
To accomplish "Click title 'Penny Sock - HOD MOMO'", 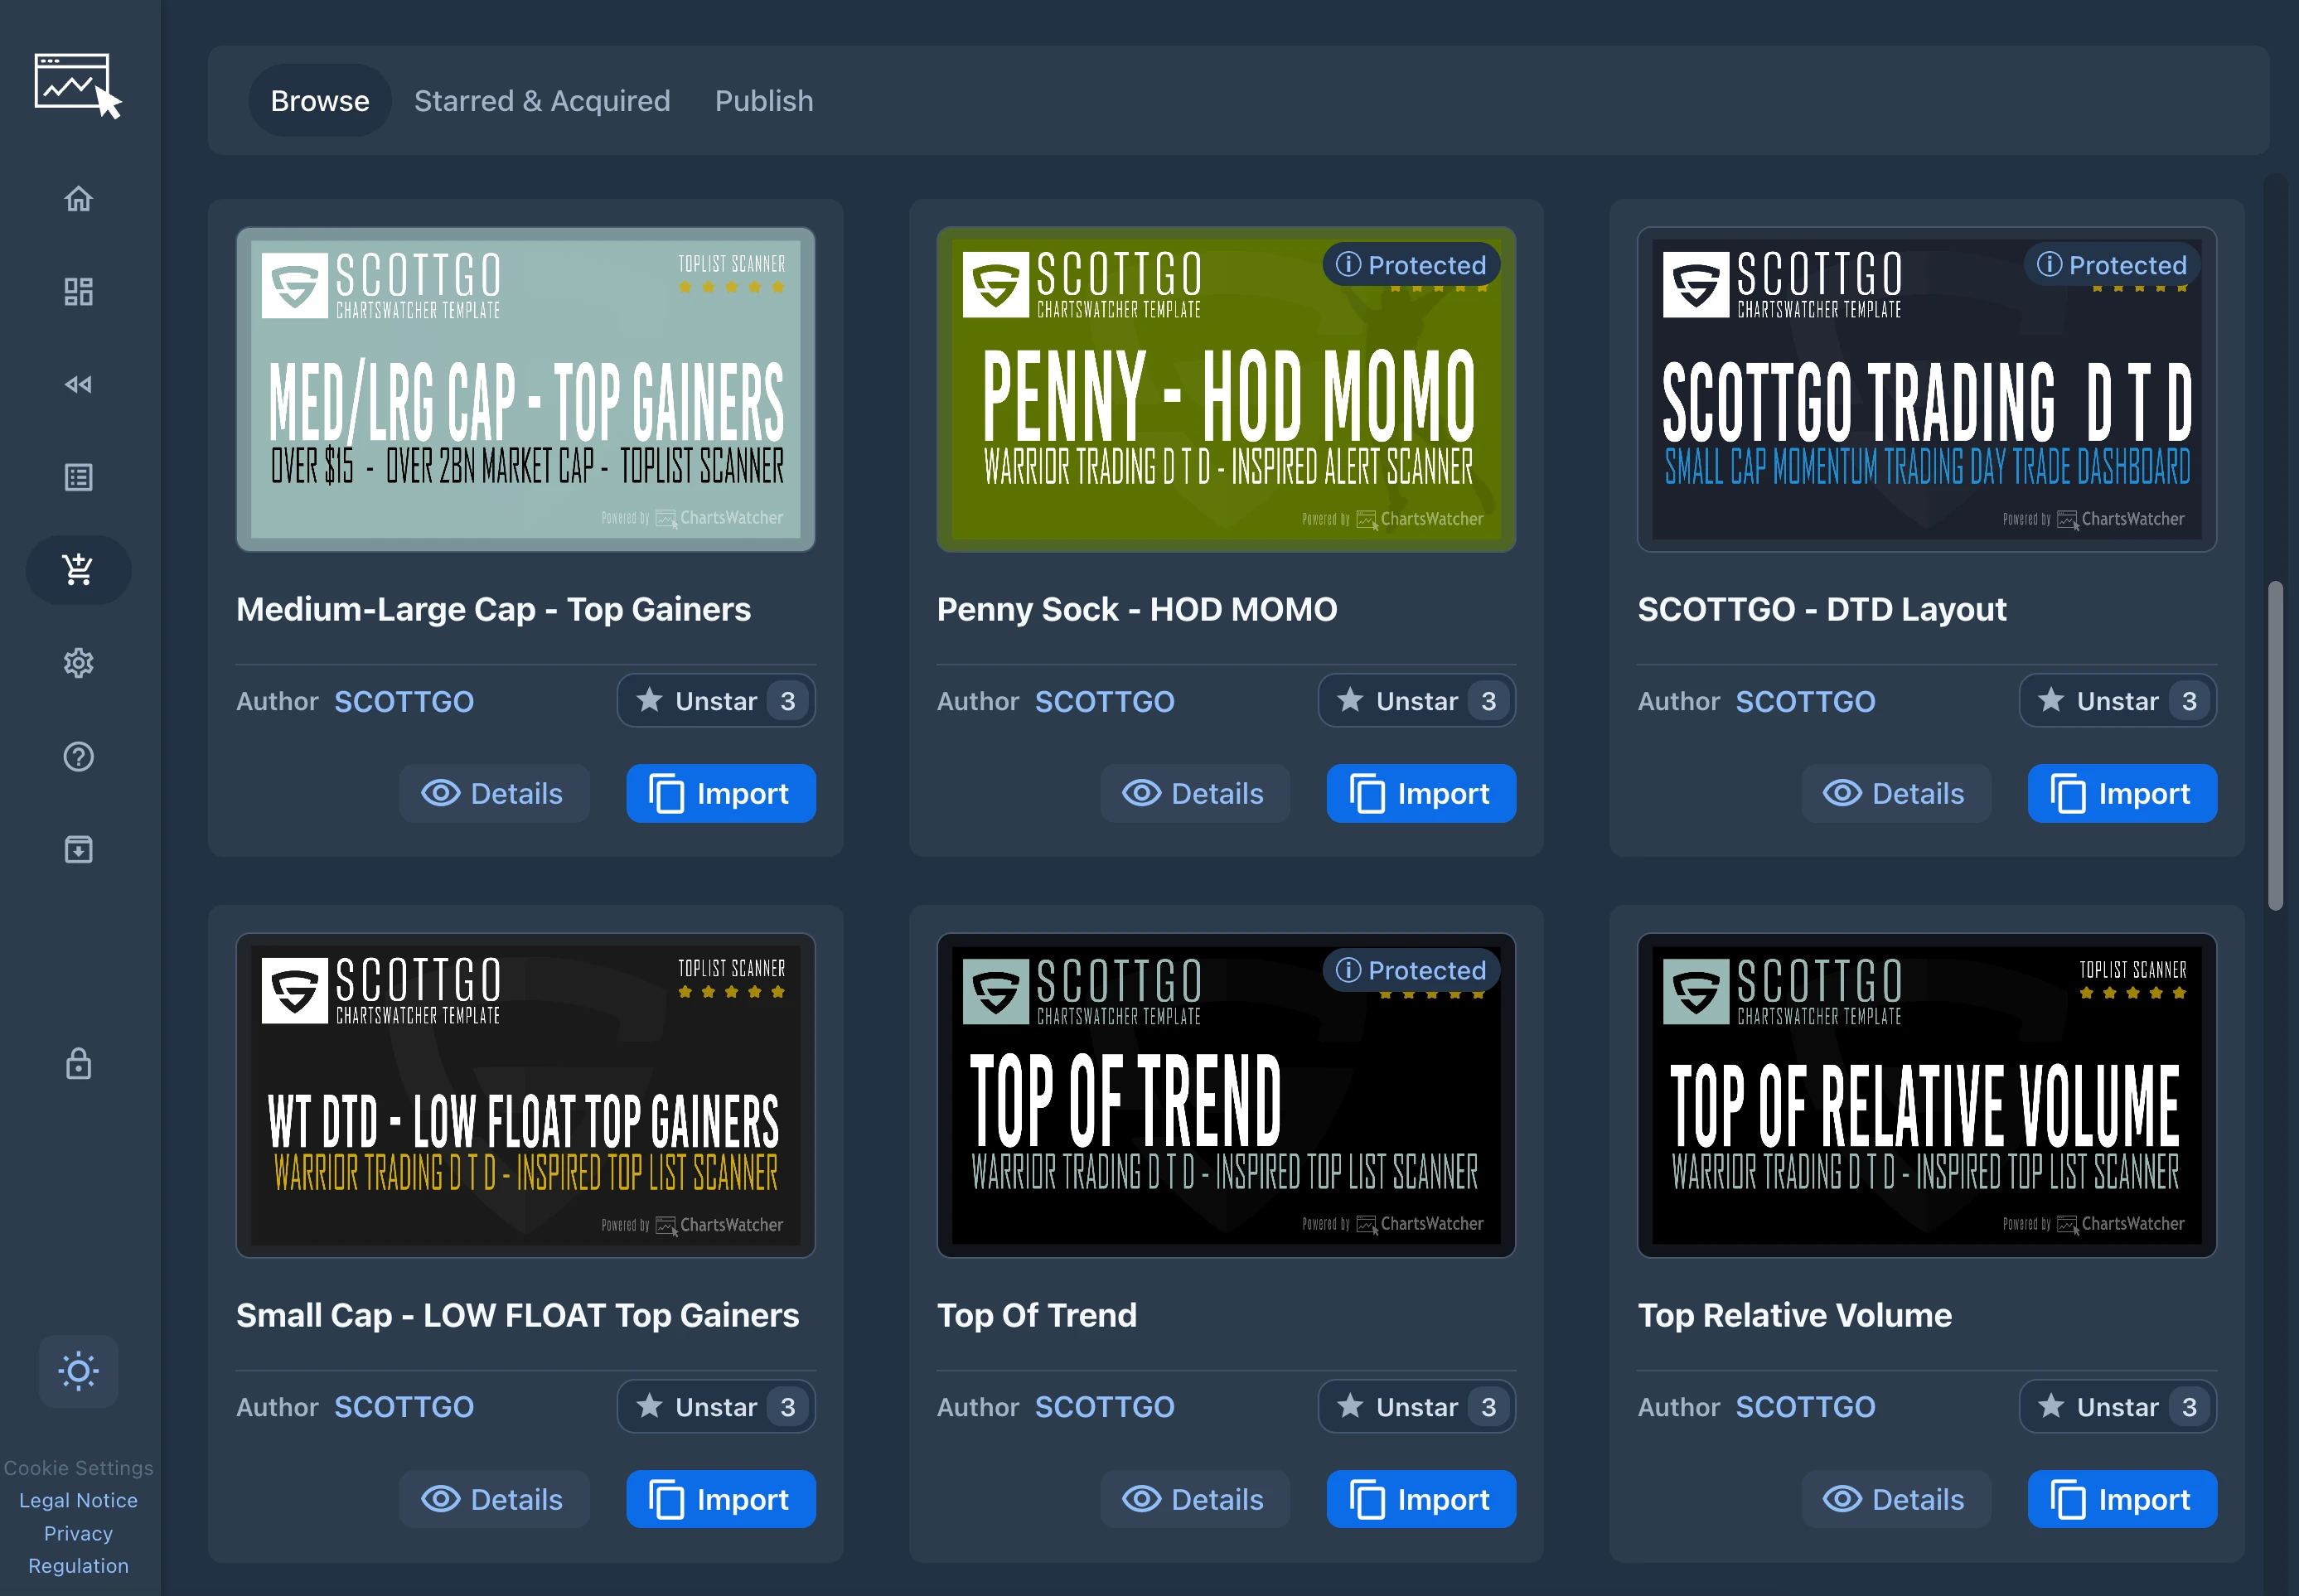I will tap(1137, 610).
